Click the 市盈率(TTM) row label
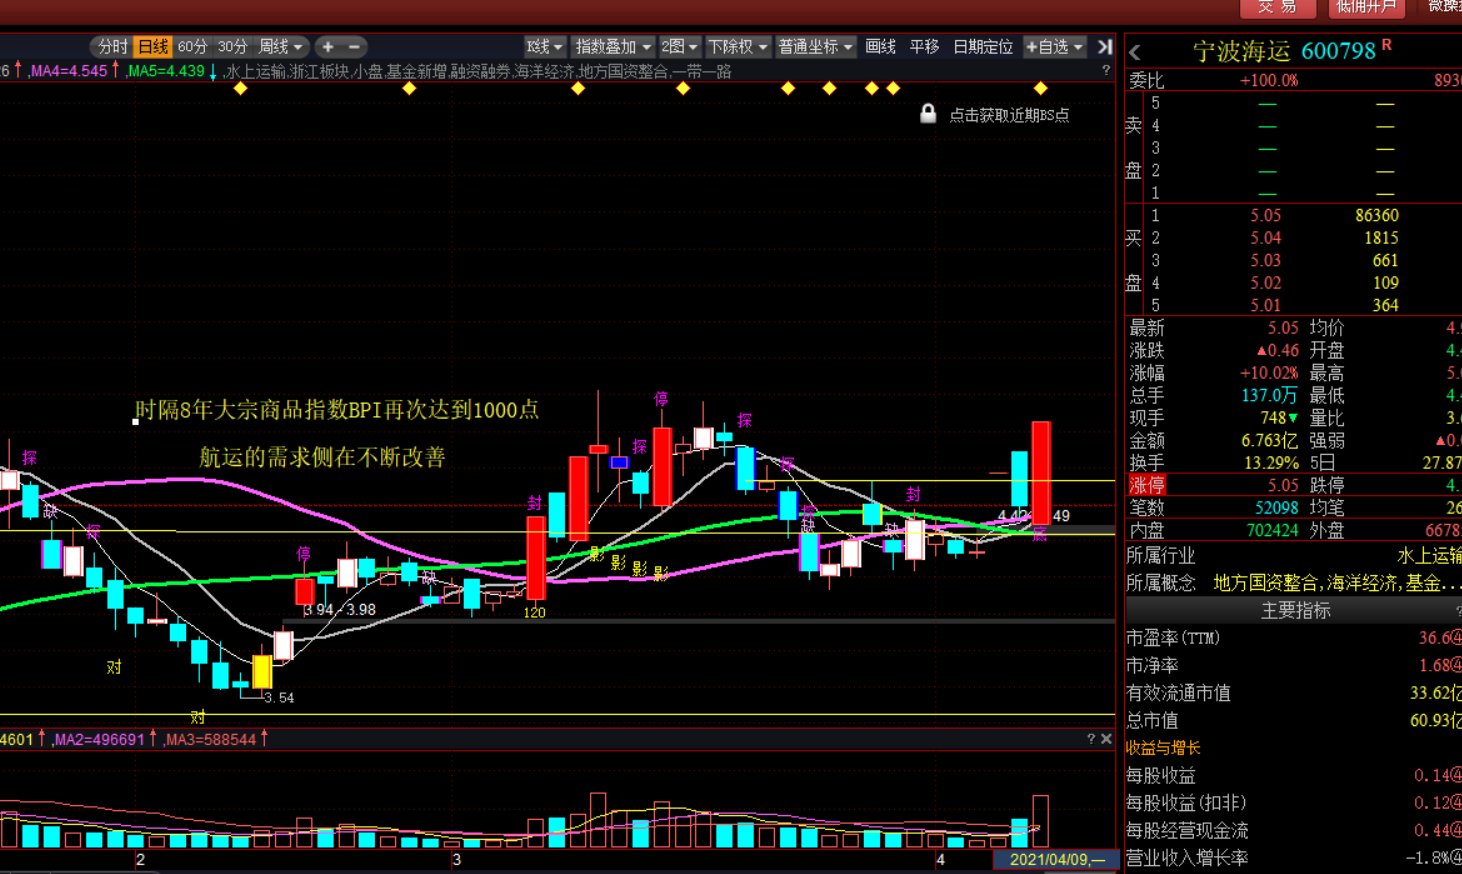 [1173, 638]
